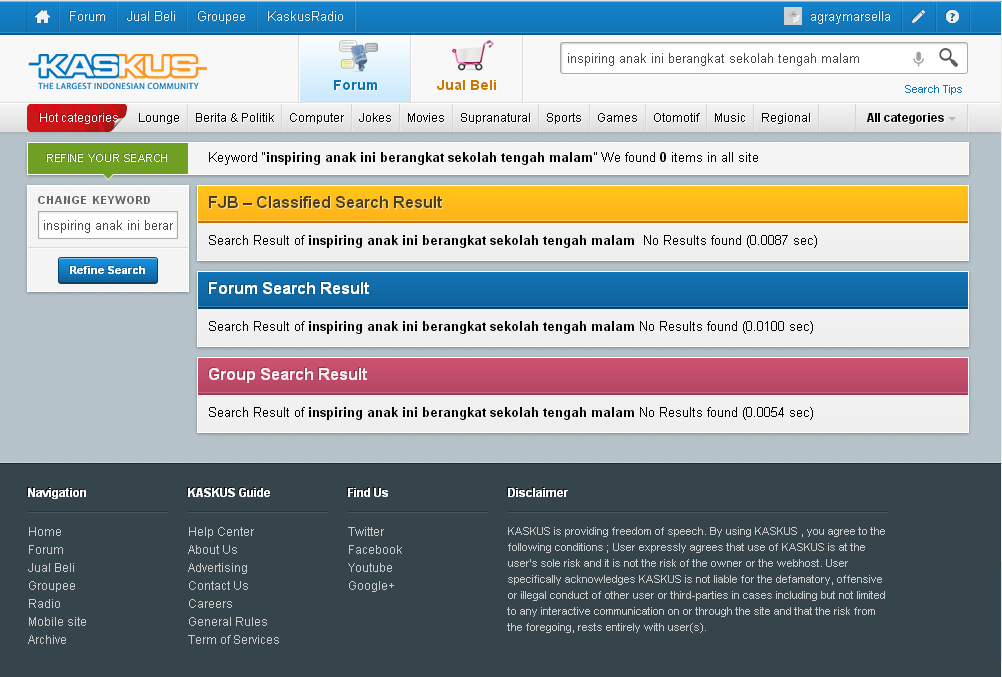Image resolution: width=1002 pixels, height=677 pixels.
Task: Open Help Center link in footer
Action: [x=220, y=531]
